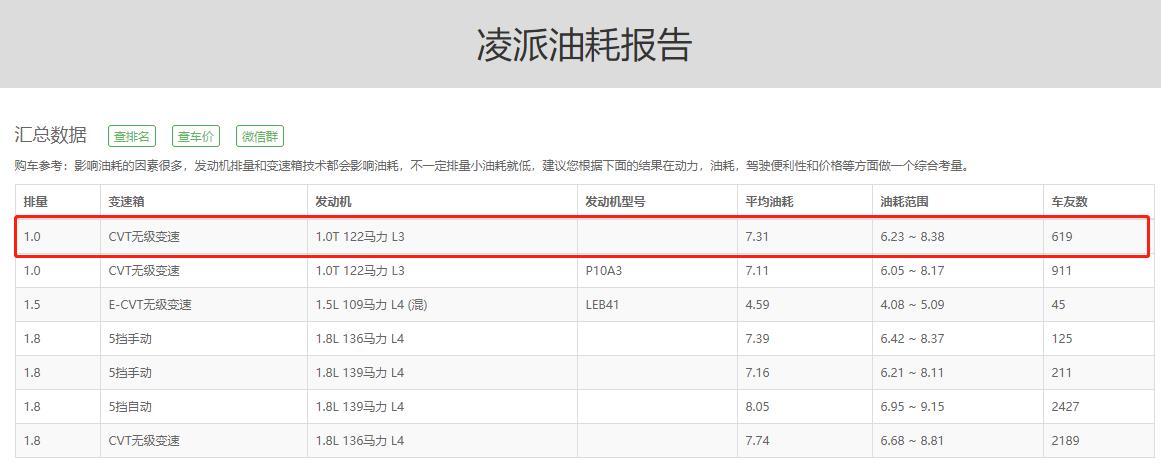Click the 购车参考 advice paragraph
The width and height of the screenshot is (1161, 465).
[492, 166]
